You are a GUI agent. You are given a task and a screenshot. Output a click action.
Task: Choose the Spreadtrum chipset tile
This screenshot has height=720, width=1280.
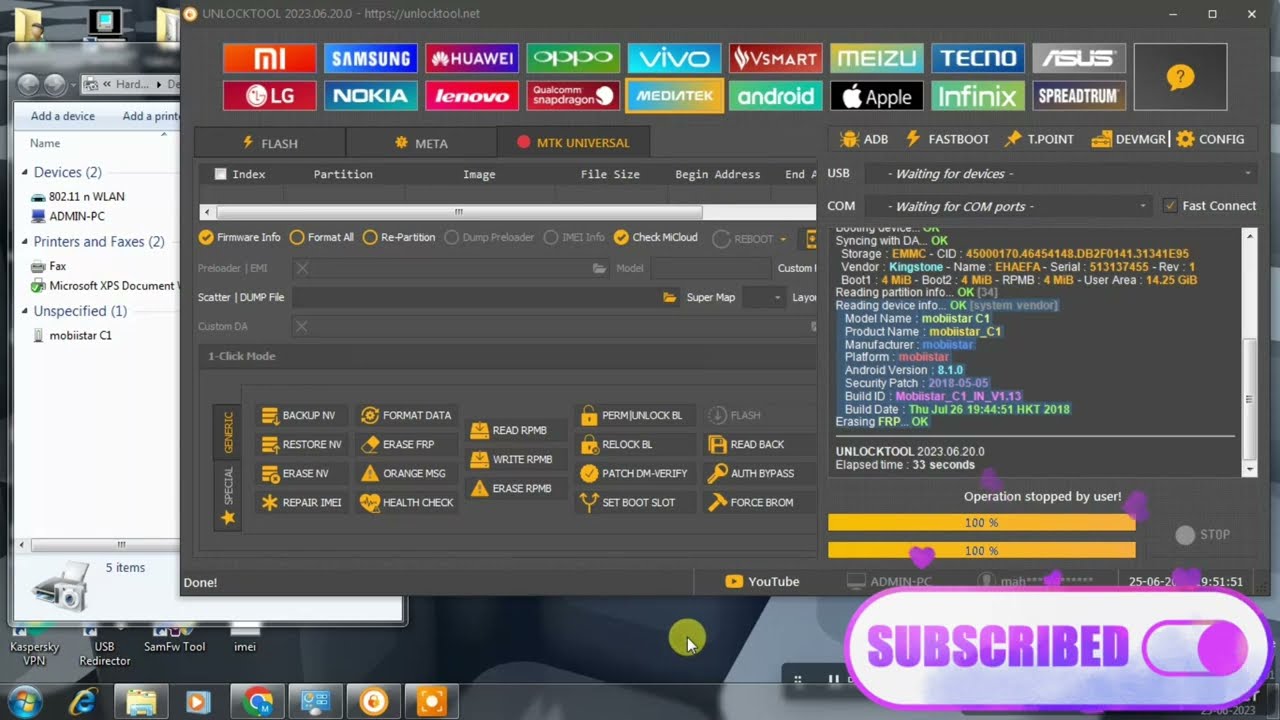click(x=1079, y=96)
